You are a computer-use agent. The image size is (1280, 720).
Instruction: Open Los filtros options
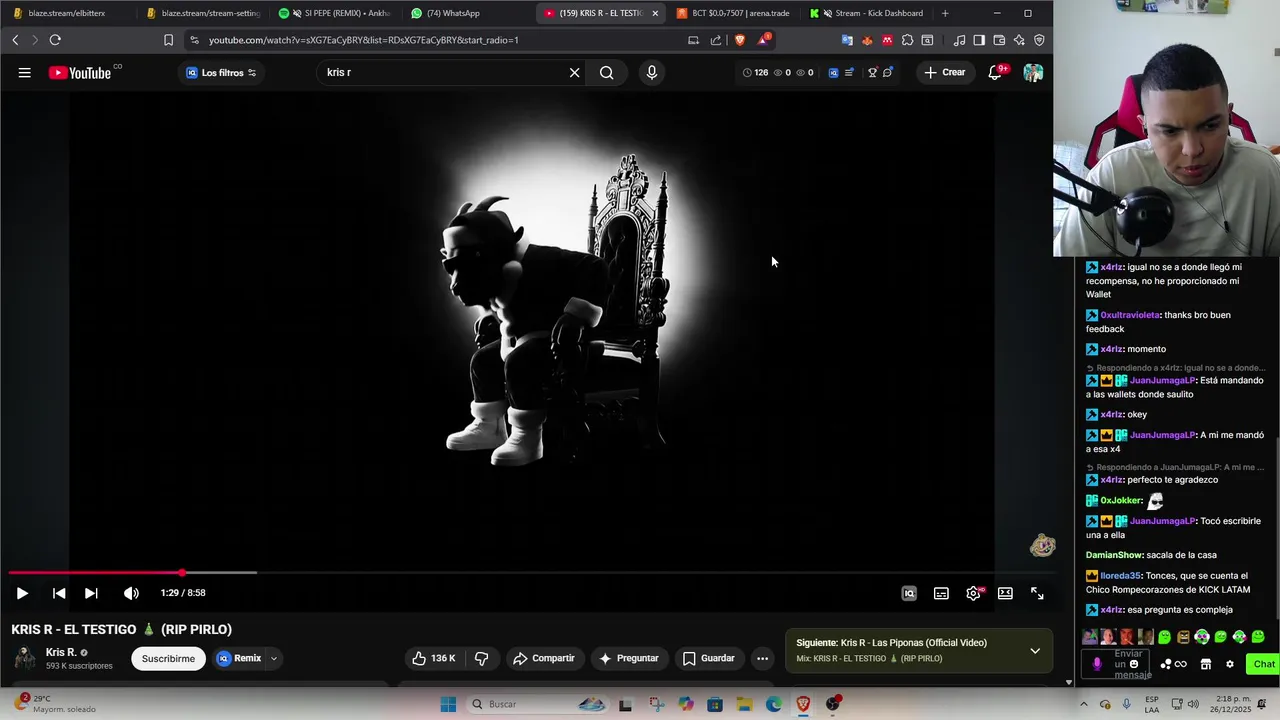(221, 73)
